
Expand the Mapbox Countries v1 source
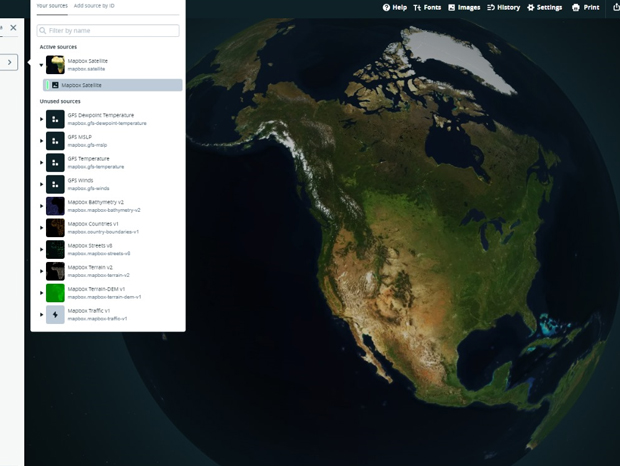(41, 228)
